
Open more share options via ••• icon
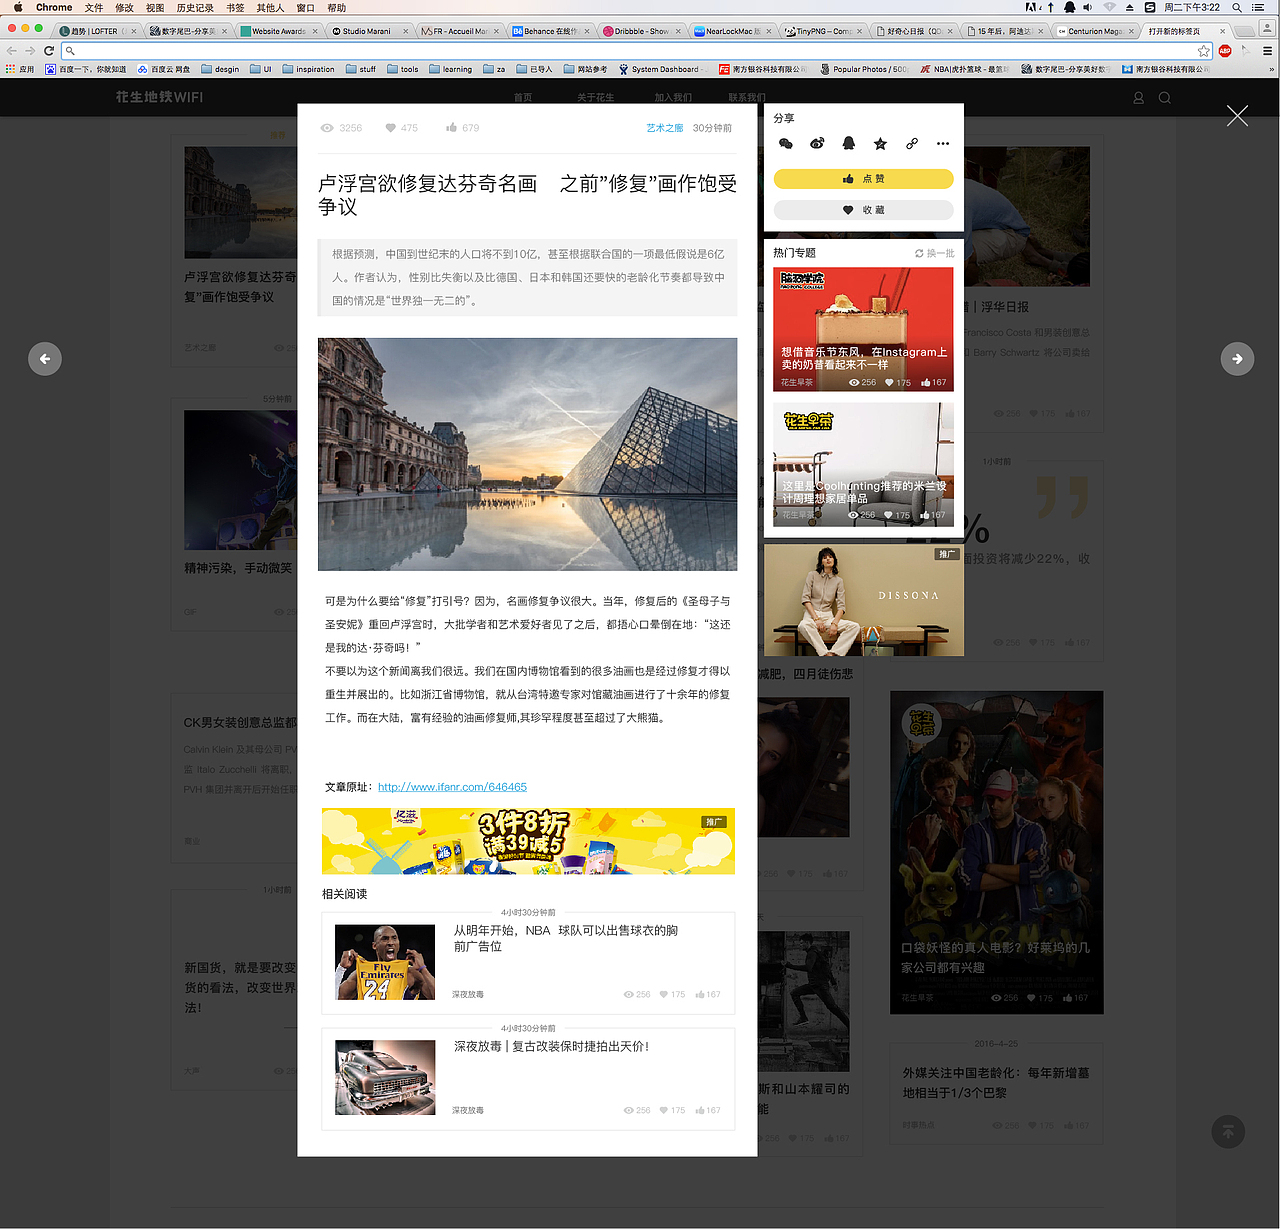(x=942, y=143)
